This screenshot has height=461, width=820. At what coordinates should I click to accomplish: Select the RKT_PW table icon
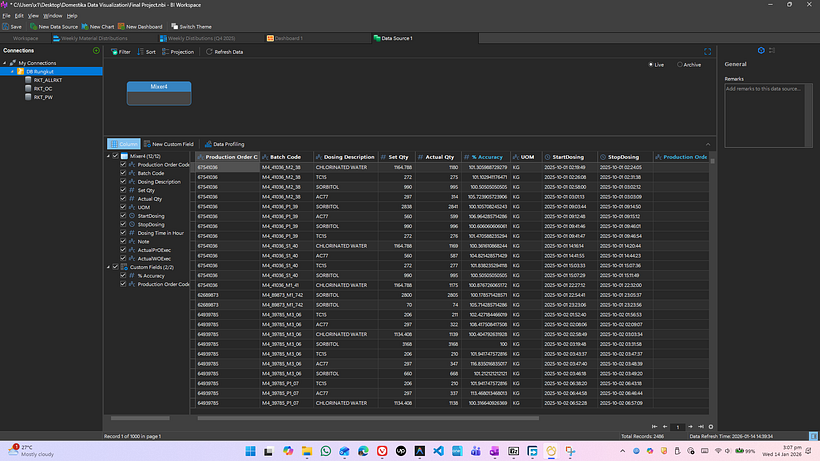pos(28,97)
